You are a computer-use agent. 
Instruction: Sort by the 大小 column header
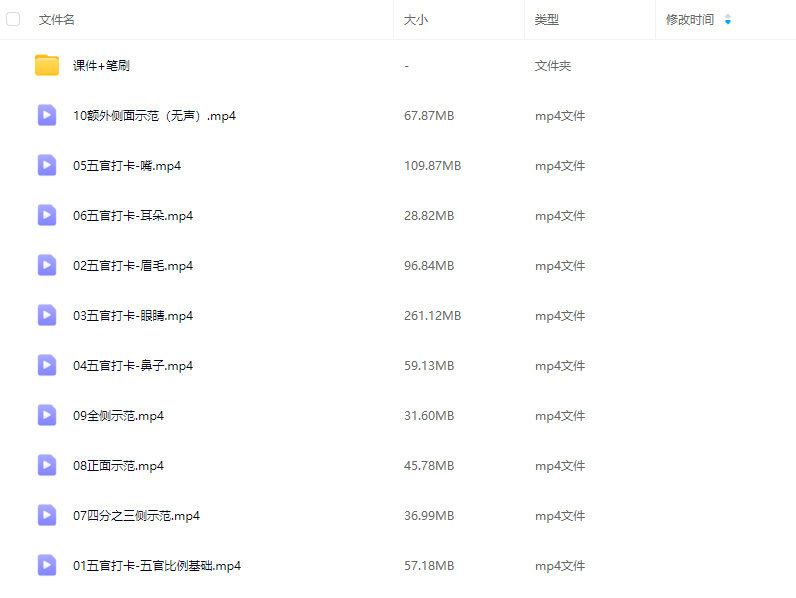tap(415, 20)
